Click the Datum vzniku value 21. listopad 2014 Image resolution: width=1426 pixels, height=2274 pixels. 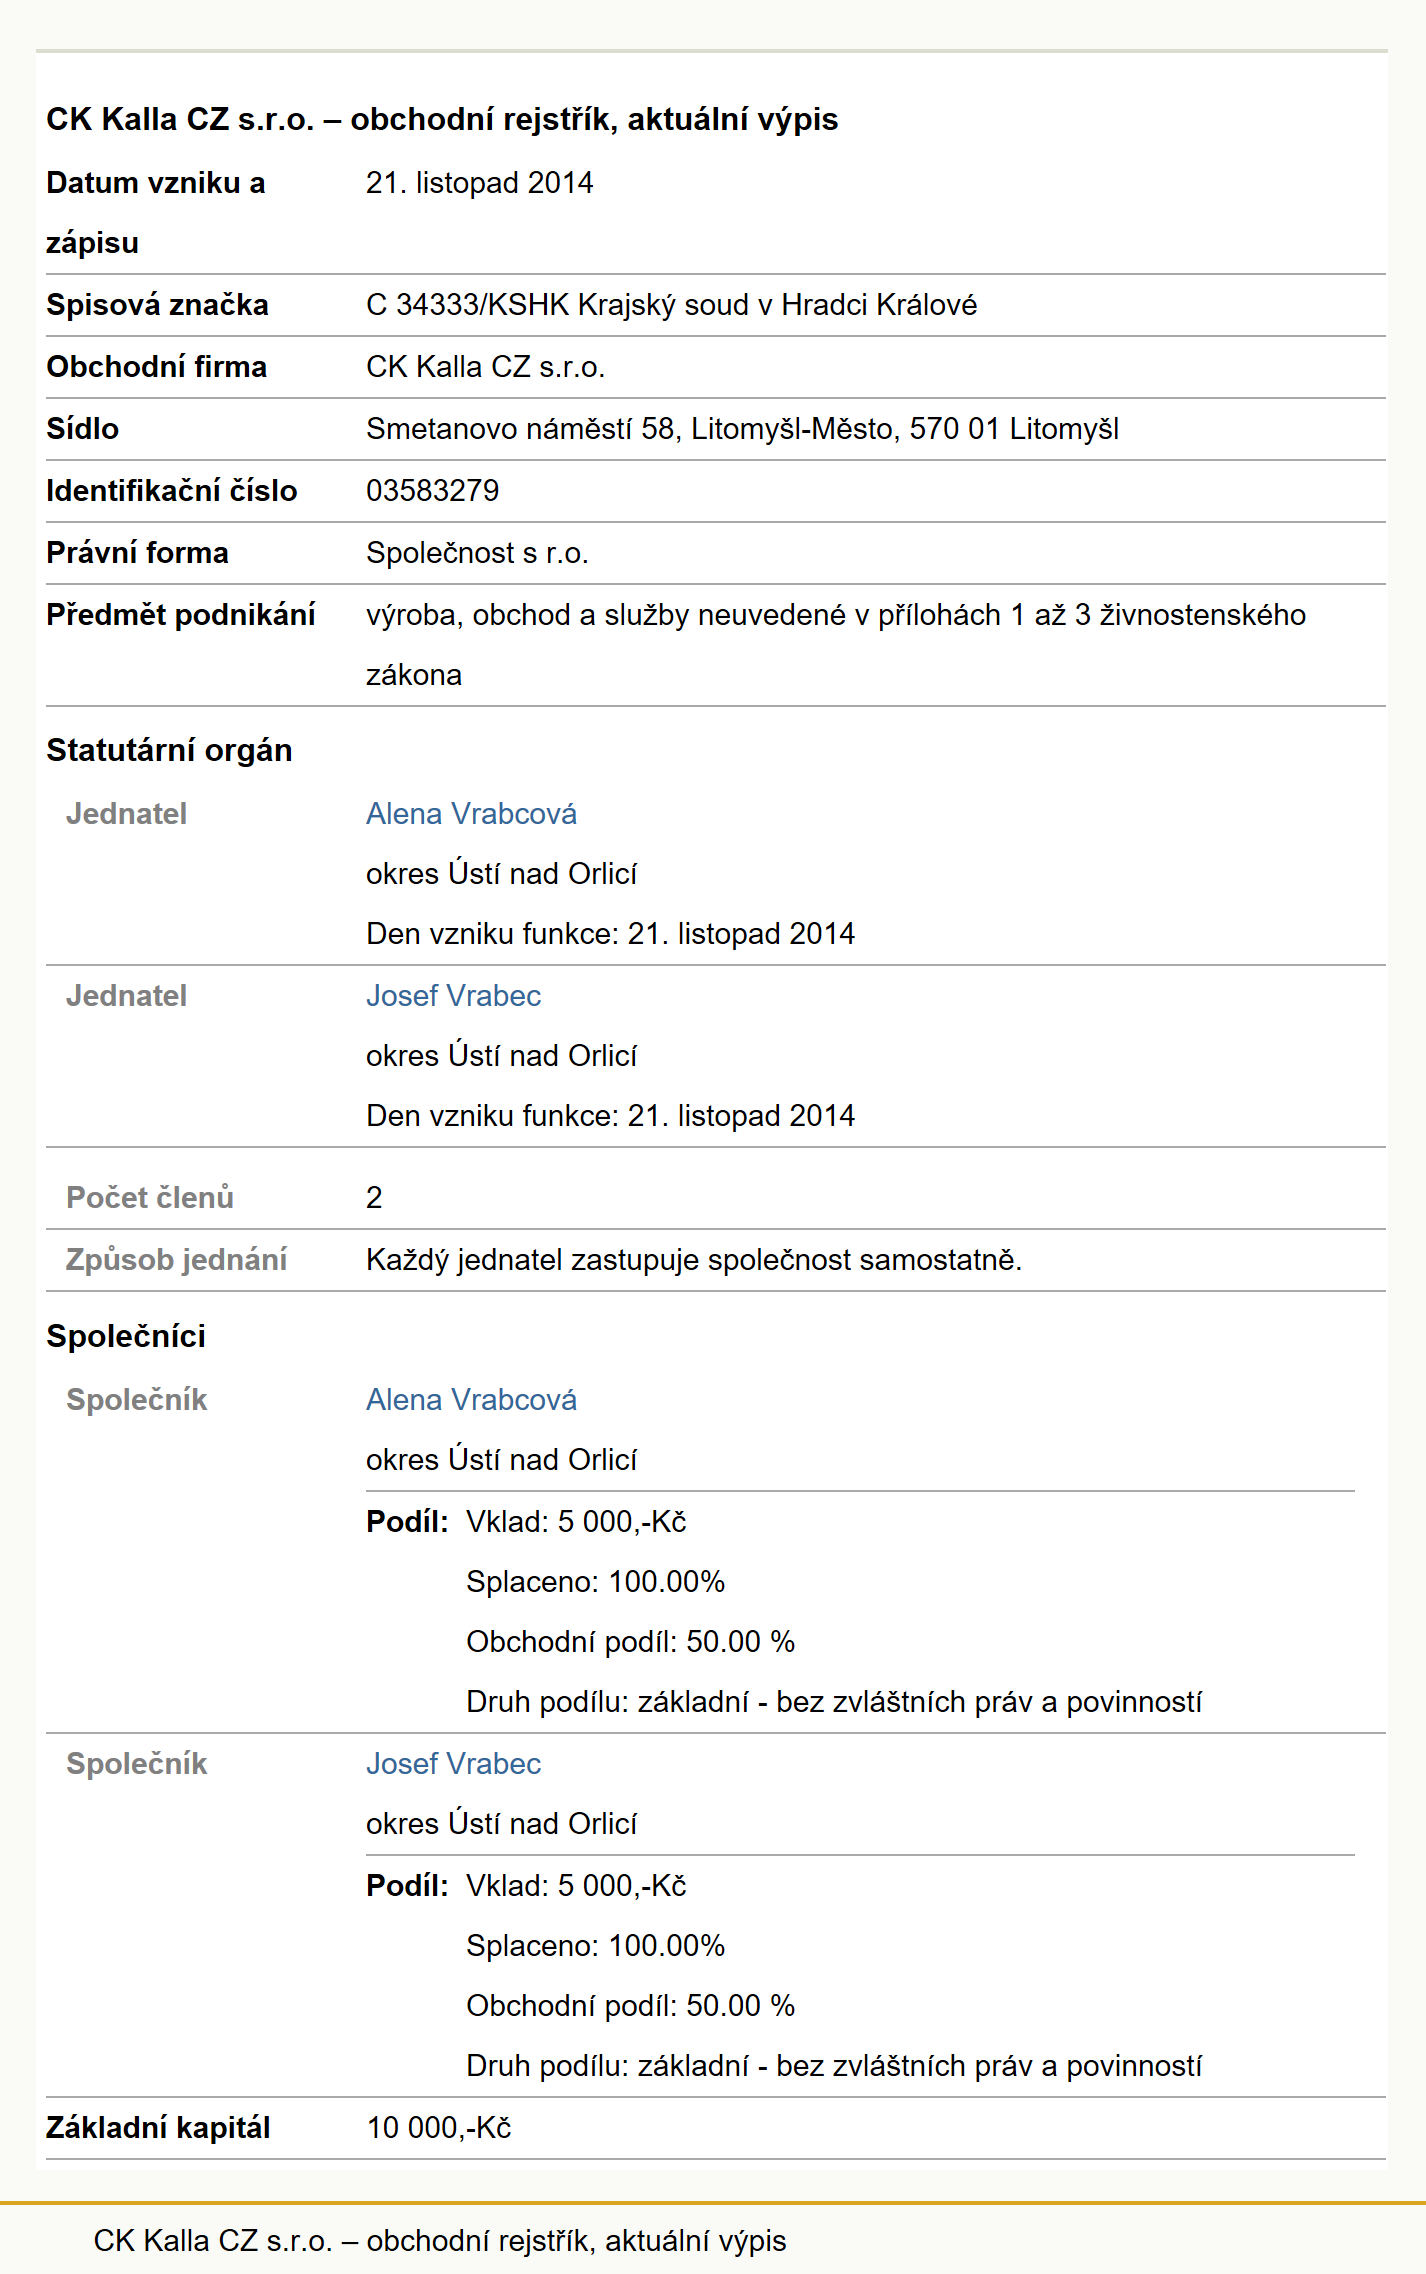[479, 183]
